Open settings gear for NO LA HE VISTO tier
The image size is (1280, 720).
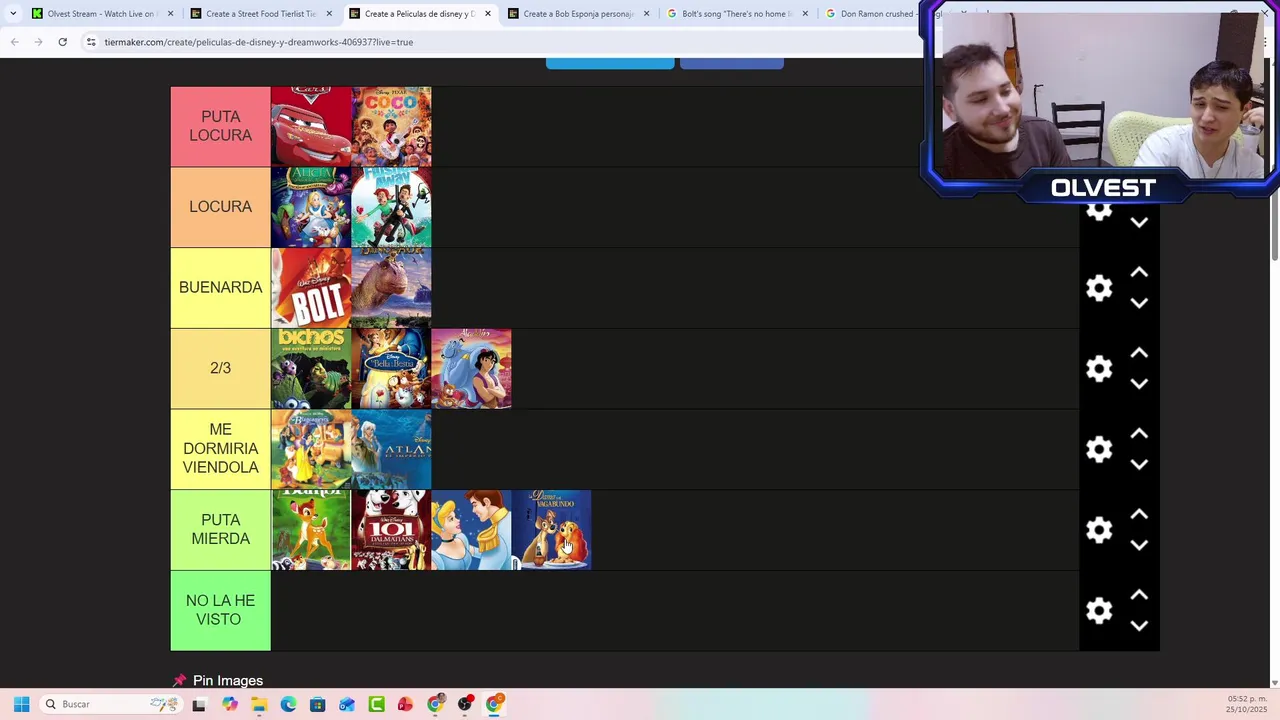pyautogui.click(x=1099, y=611)
